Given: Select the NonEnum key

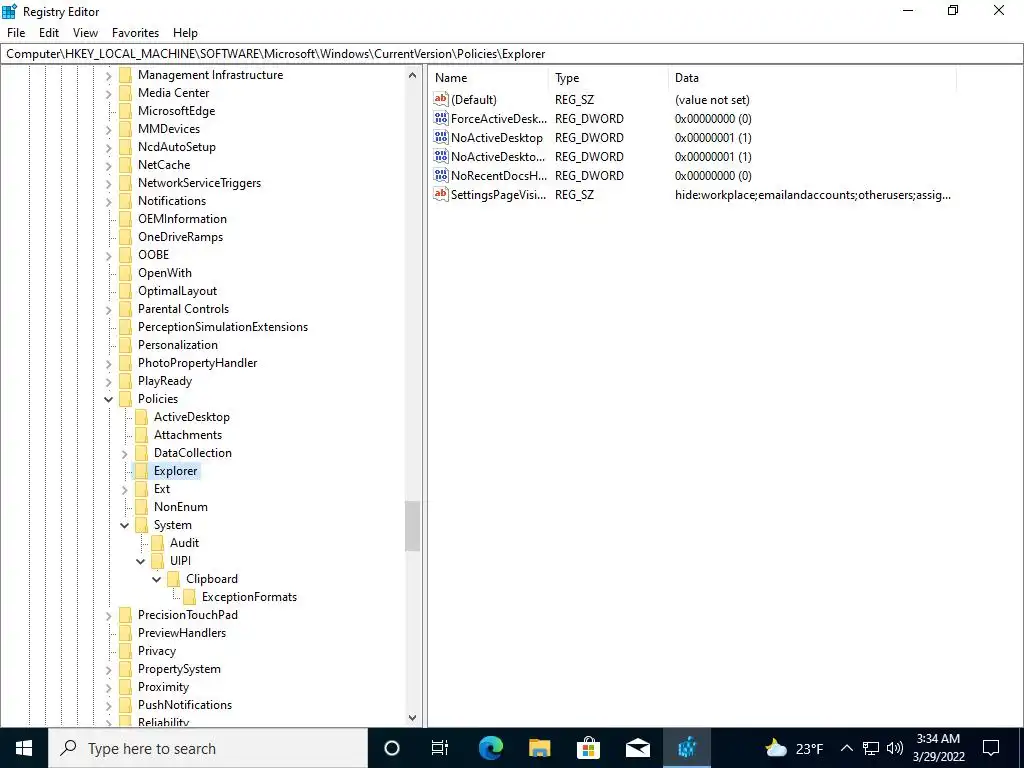Looking at the screenshot, I should pos(181,507).
